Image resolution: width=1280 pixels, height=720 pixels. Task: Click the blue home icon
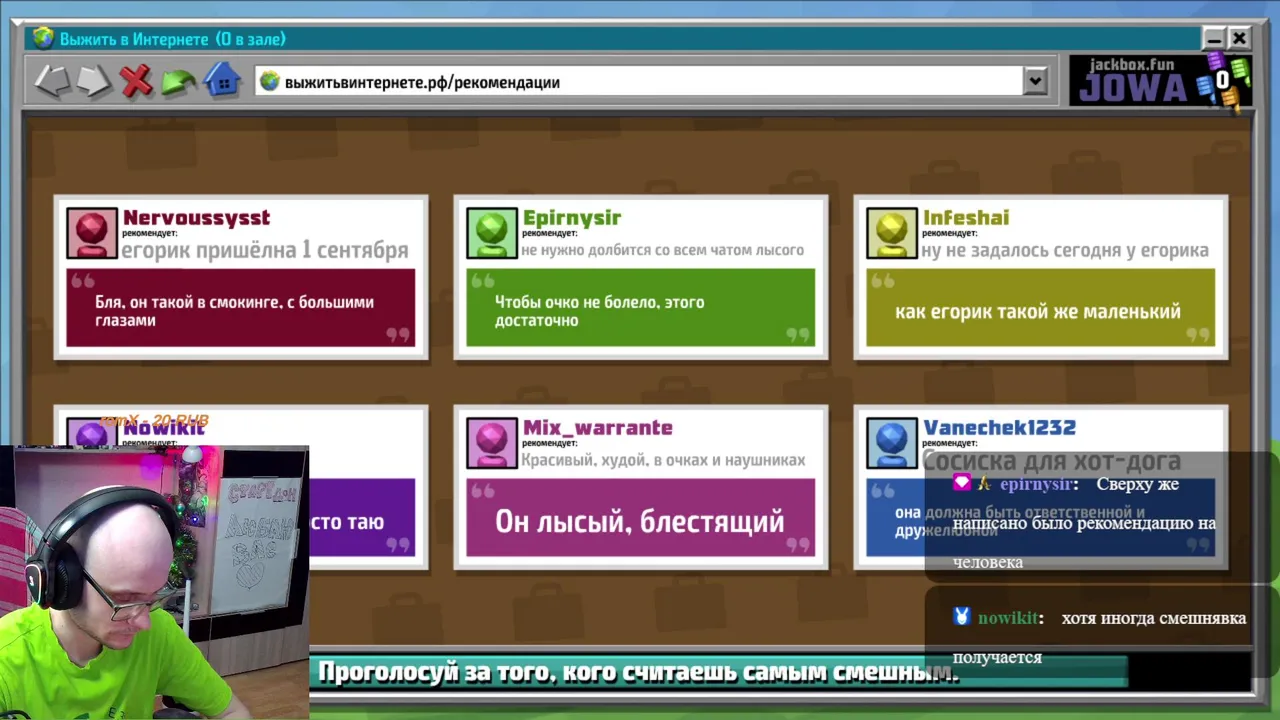(x=222, y=81)
